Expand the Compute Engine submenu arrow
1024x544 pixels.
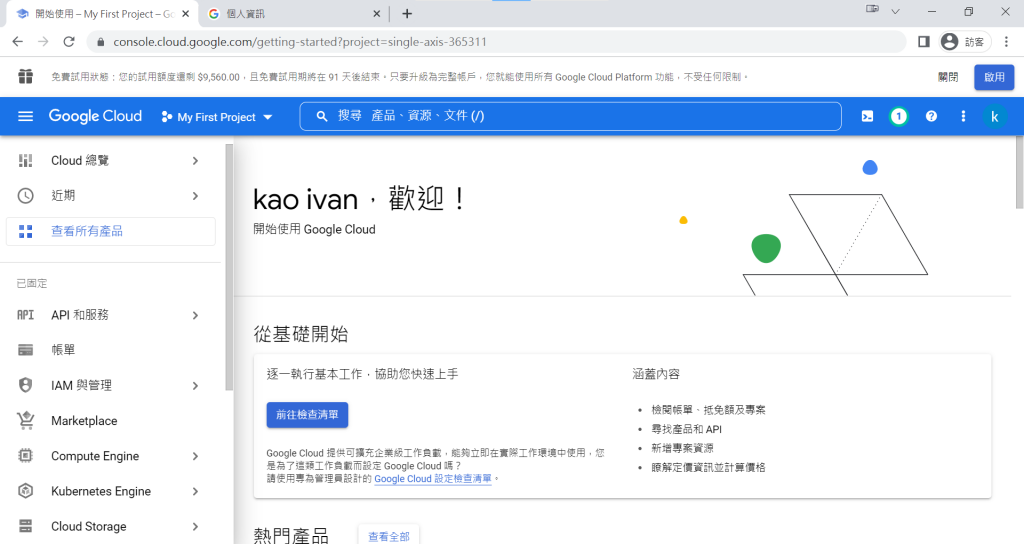pyautogui.click(x=195, y=456)
